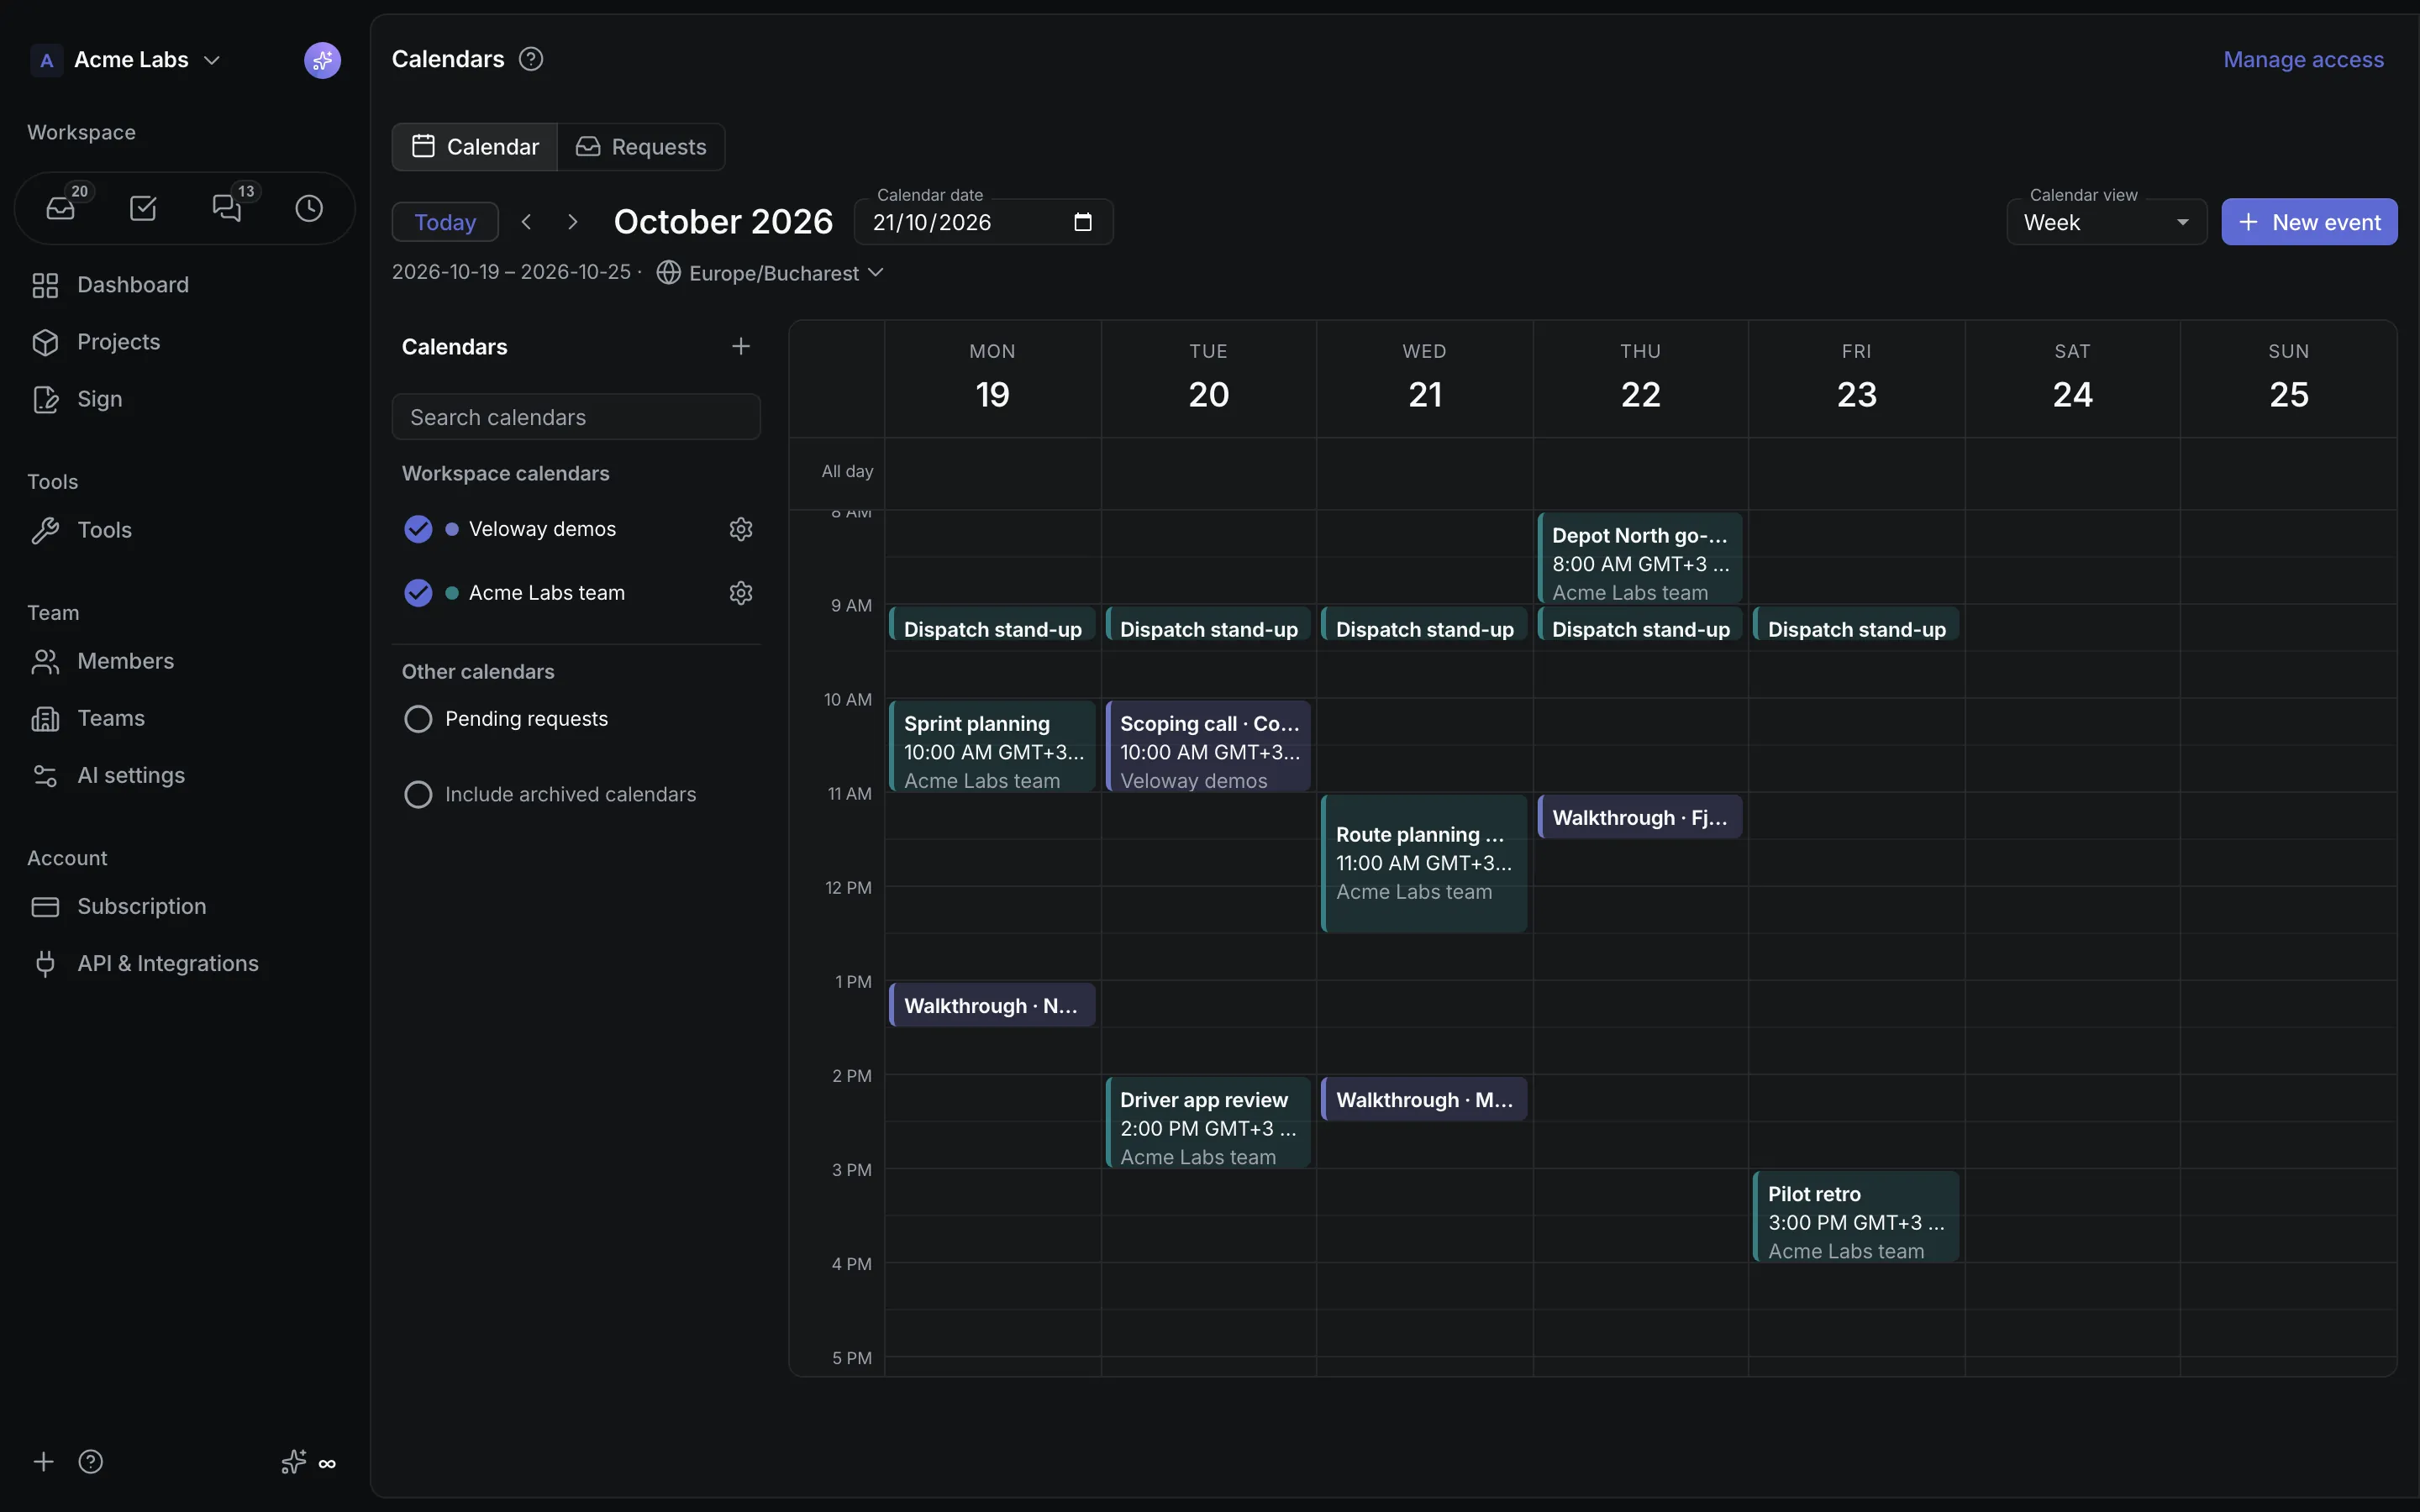Go to previous week arrow

[x=526, y=222]
